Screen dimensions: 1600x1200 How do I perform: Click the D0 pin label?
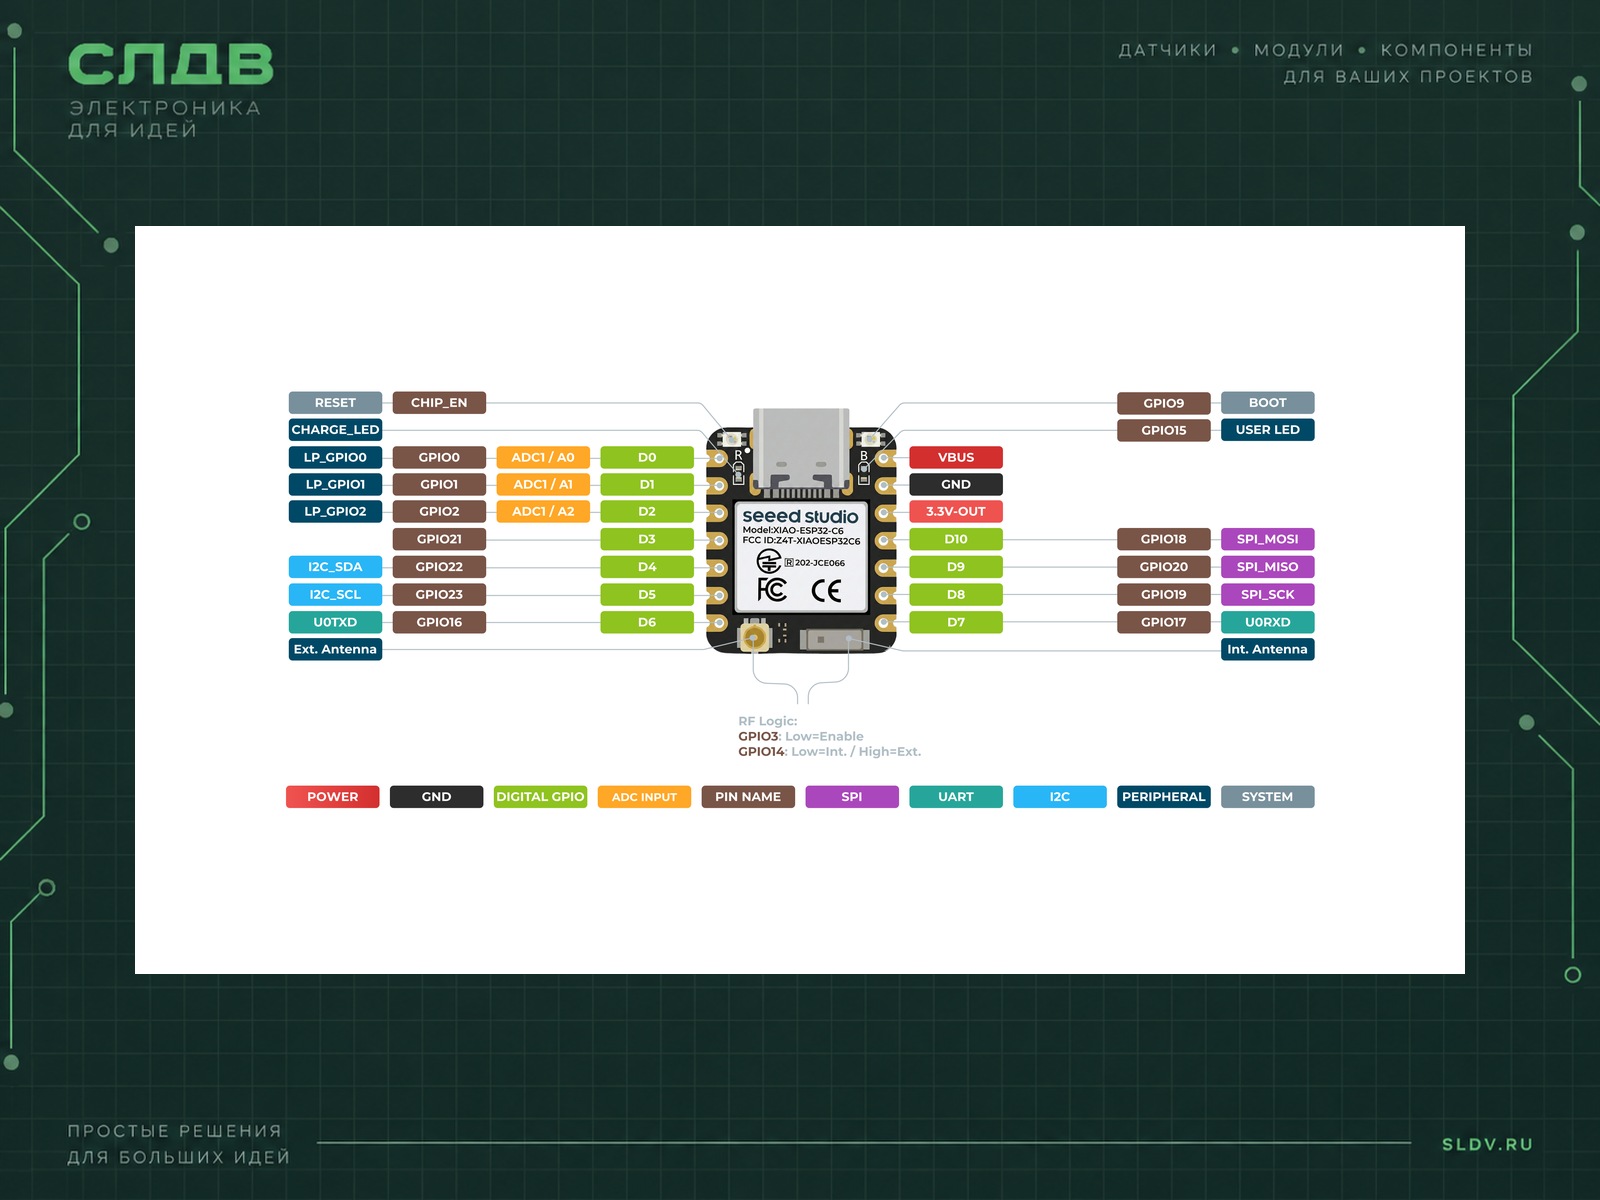click(647, 457)
